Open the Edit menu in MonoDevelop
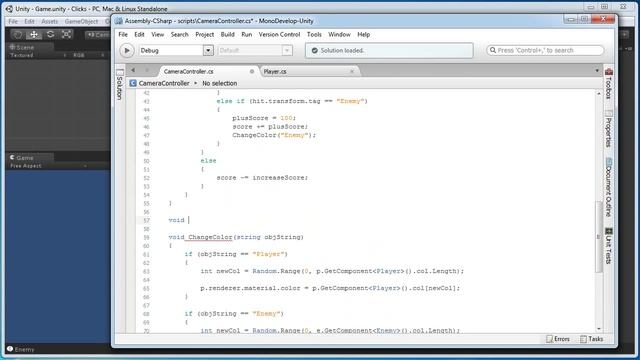This screenshot has width=640, height=360. [139, 34]
